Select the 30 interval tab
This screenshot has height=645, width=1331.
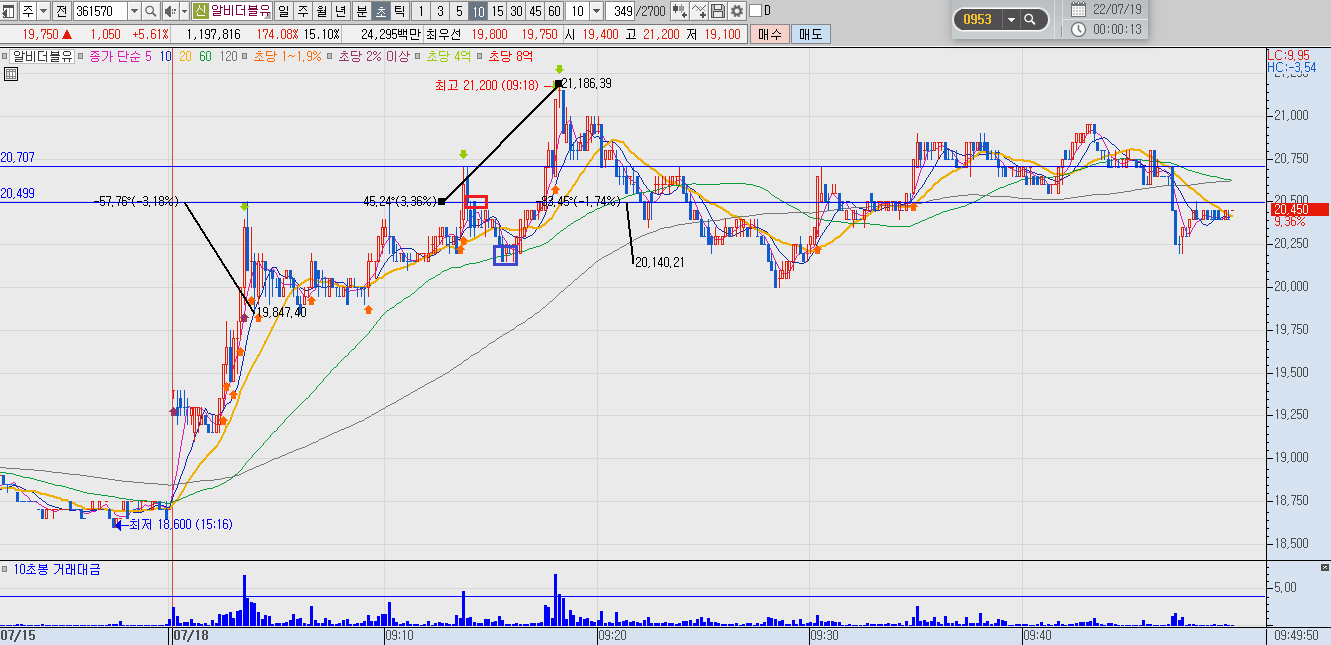click(516, 11)
